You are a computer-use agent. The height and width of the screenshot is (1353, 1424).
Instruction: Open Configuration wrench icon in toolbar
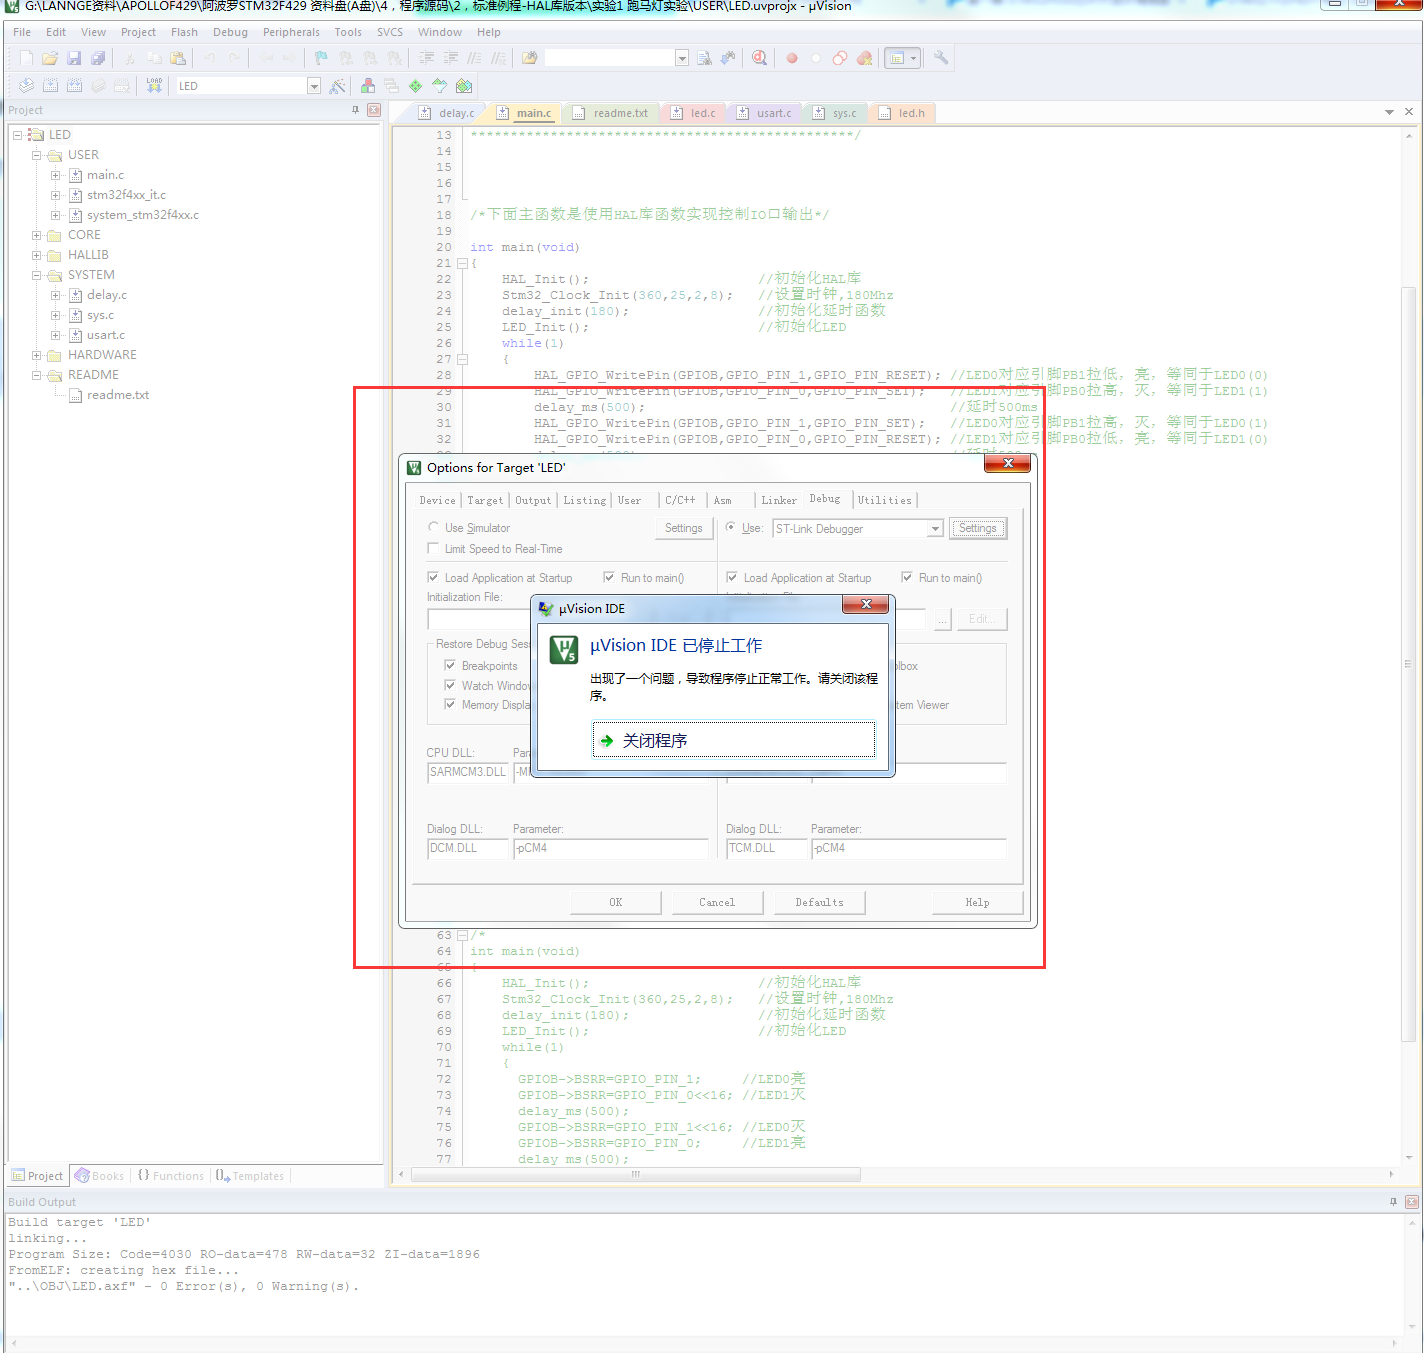tap(941, 58)
